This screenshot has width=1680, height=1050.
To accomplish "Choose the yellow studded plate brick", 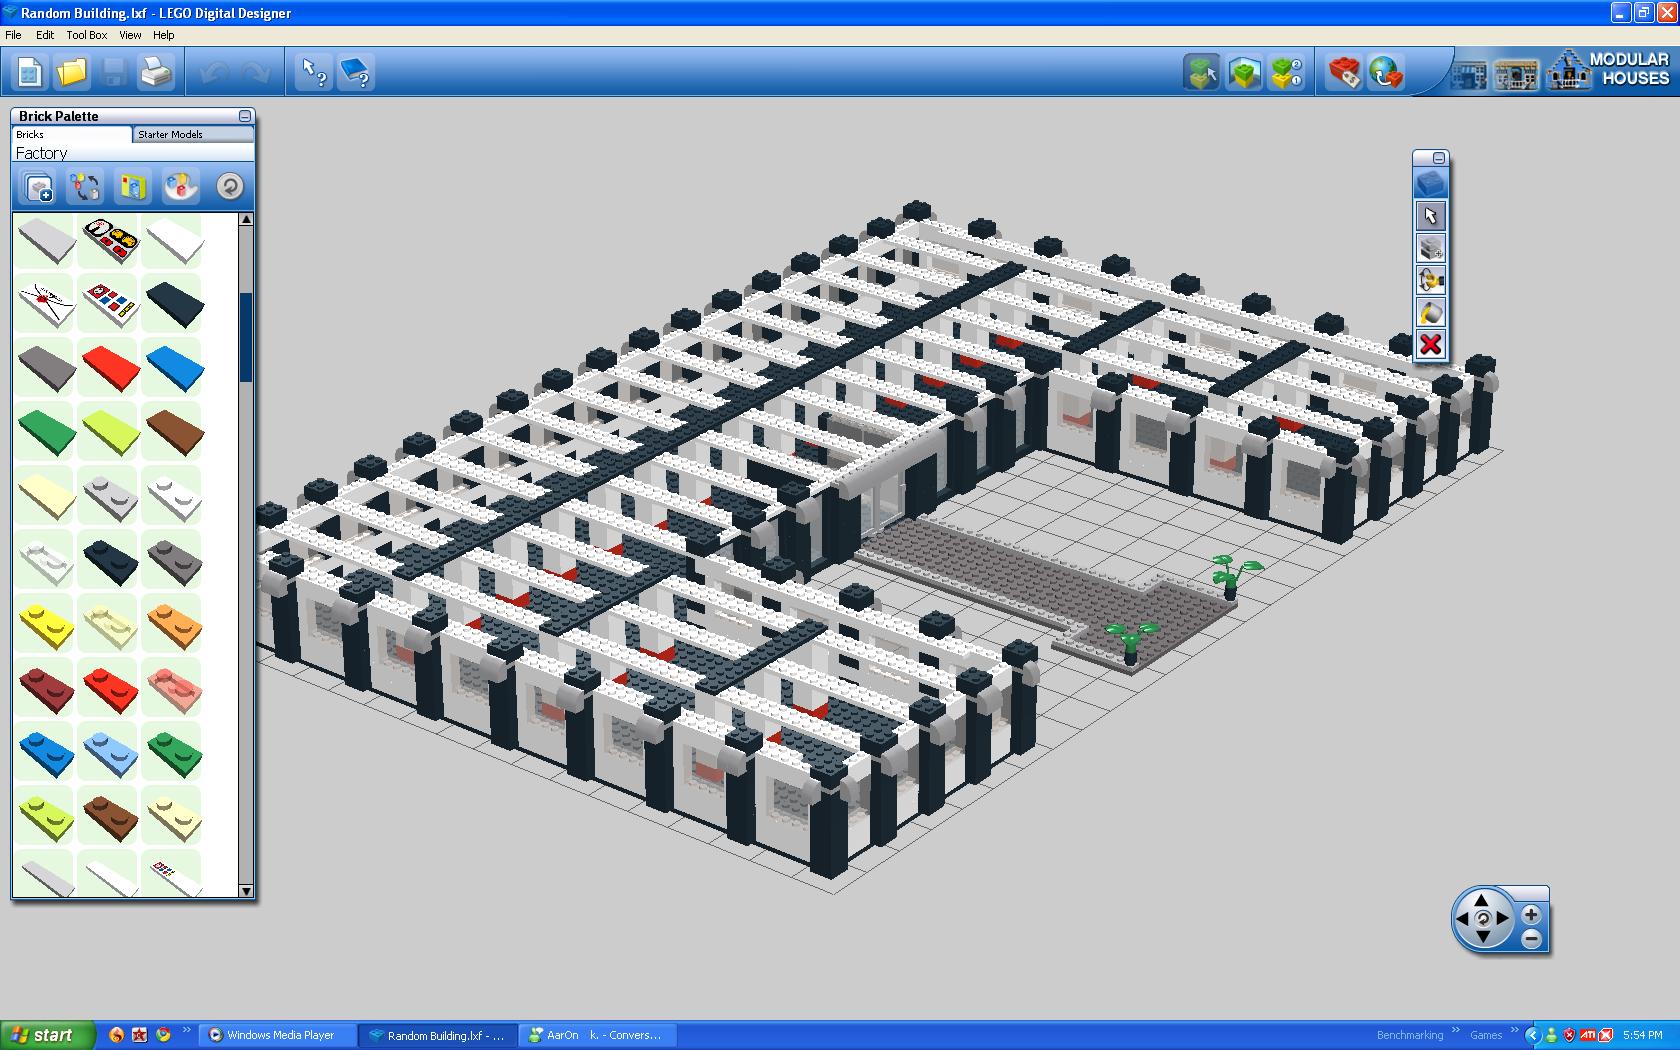I will [x=46, y=623].
